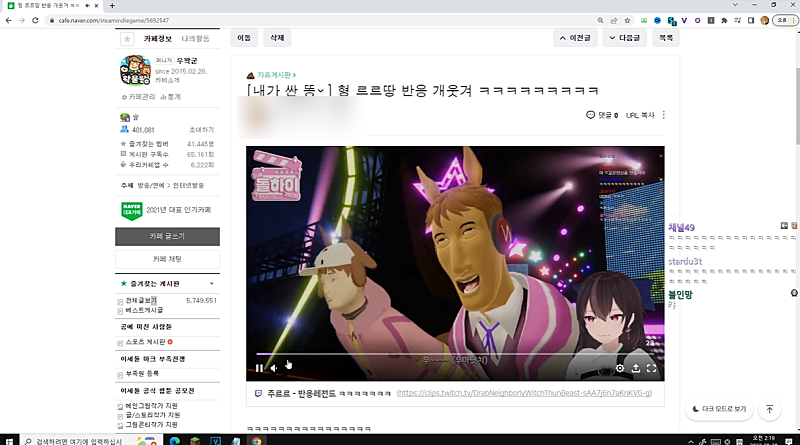Share this page icon in address bar
The height and width of the screenshot is (445, 800).
click(x=614, y=20)
